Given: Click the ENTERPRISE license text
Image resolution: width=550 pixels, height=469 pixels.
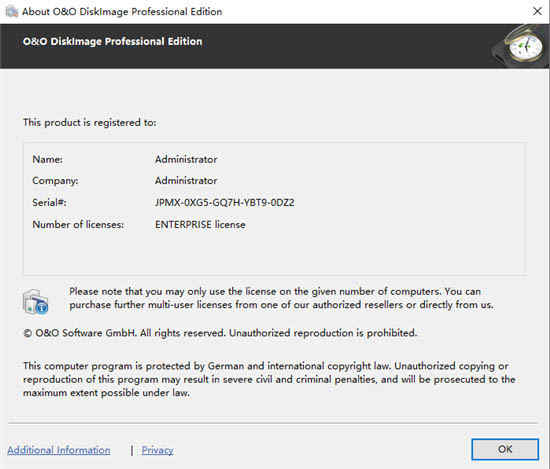Looking at the screenshot, I should click(x=200, y=225).
